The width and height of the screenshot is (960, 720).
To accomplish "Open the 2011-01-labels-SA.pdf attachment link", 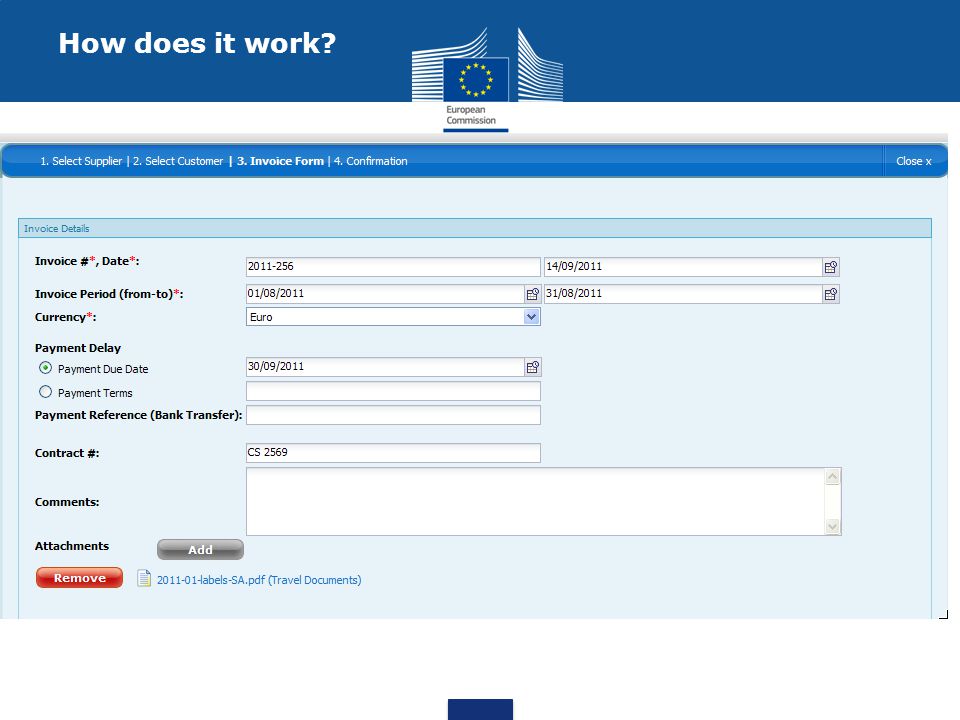I will pyautogui.click(x=259, y=580).
